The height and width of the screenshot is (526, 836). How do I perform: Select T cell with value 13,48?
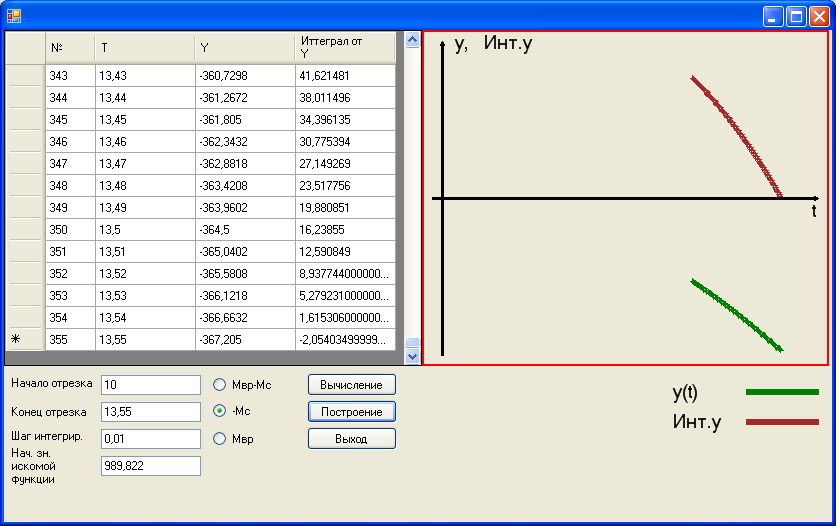[145, 185]
